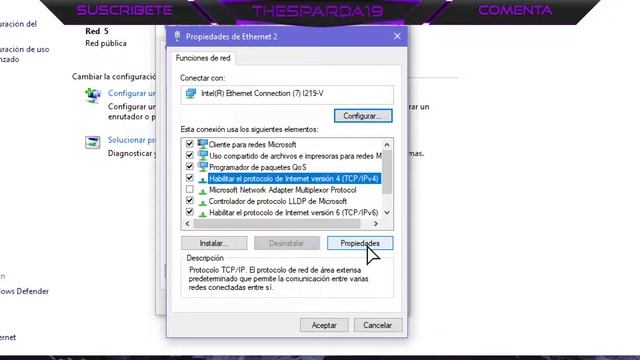Click the horizontal scroll right arrow
The height and width of the screenshot is (360, 640).
[376, 224]
